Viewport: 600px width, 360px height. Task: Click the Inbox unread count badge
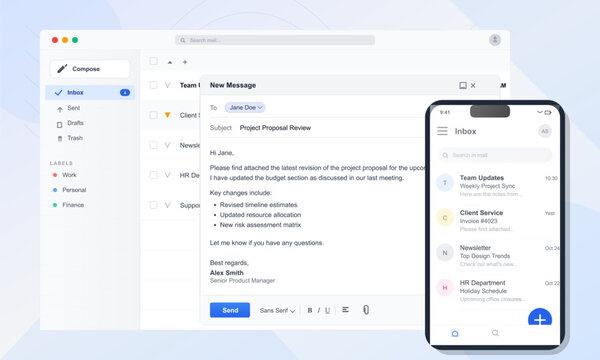[125, 93]
